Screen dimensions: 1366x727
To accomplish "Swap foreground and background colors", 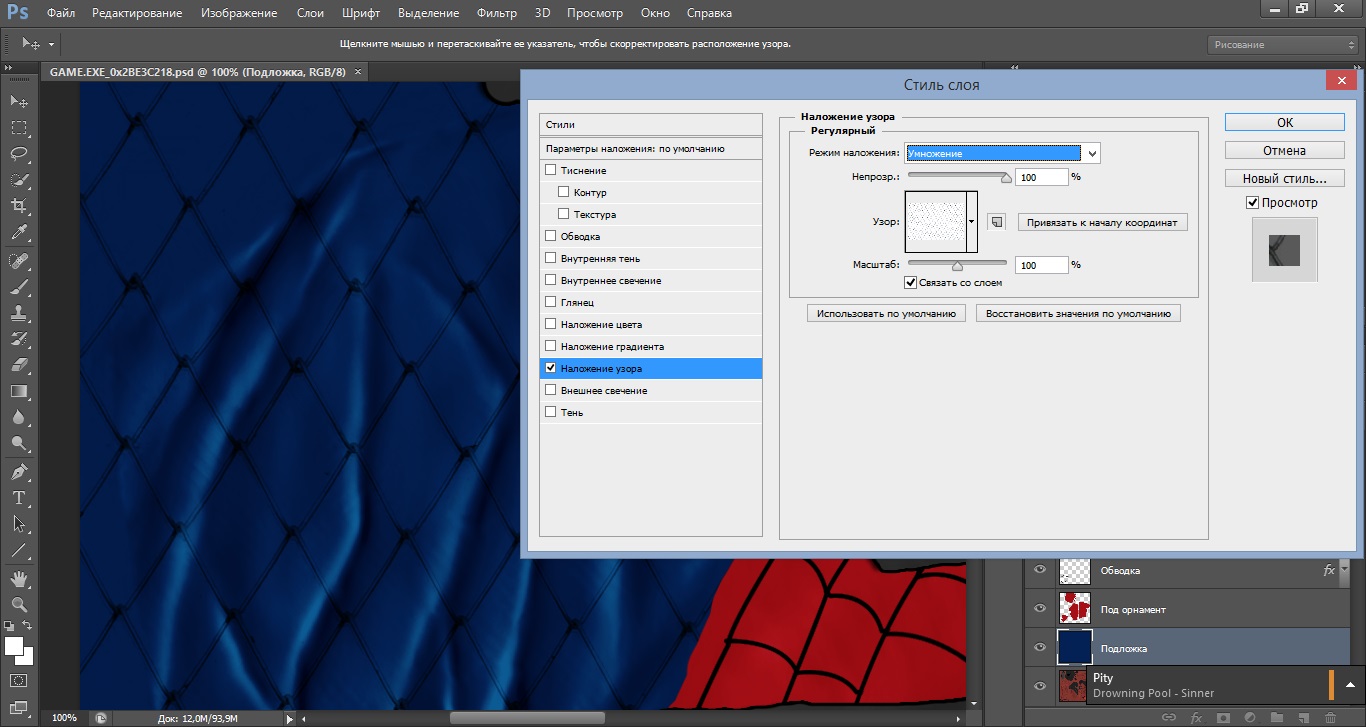I will tap(28, 626).
